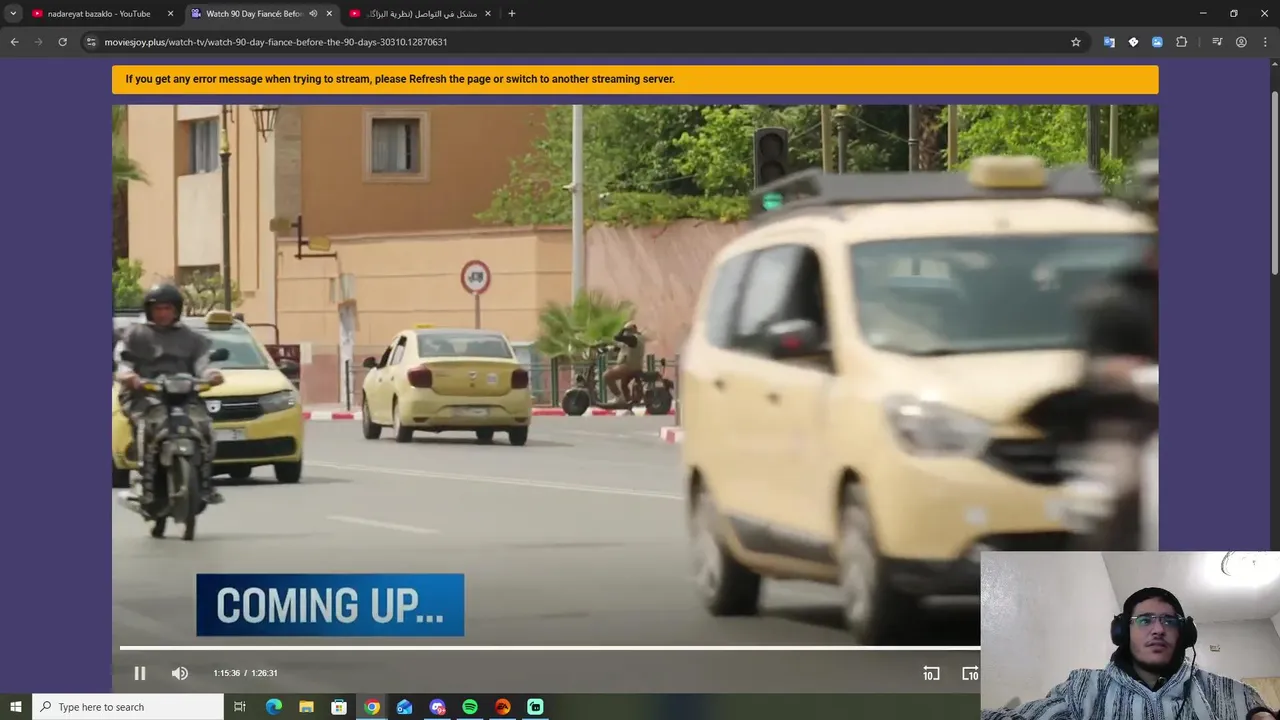Expand the tab search dropdown
This screenshot has height=720, width=1280.
13,13
